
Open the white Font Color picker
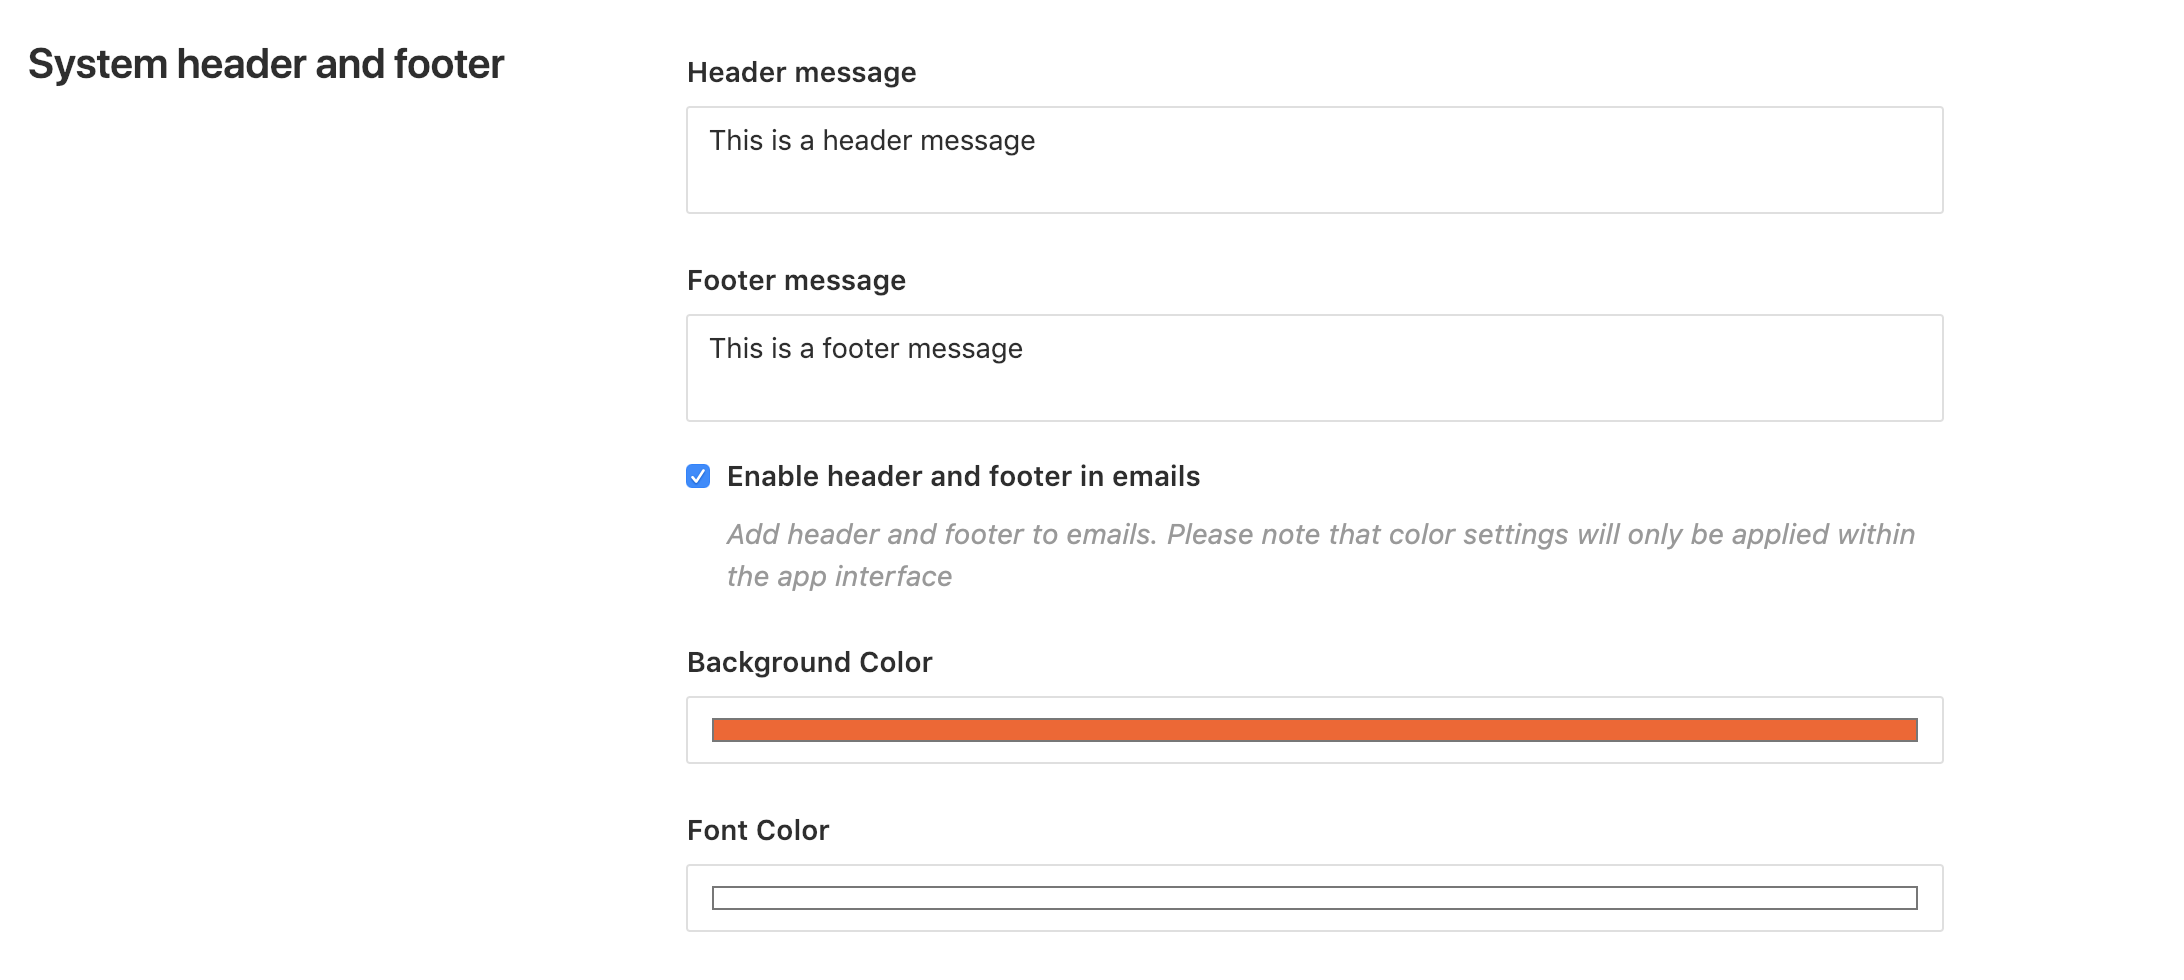(1314, 898)
